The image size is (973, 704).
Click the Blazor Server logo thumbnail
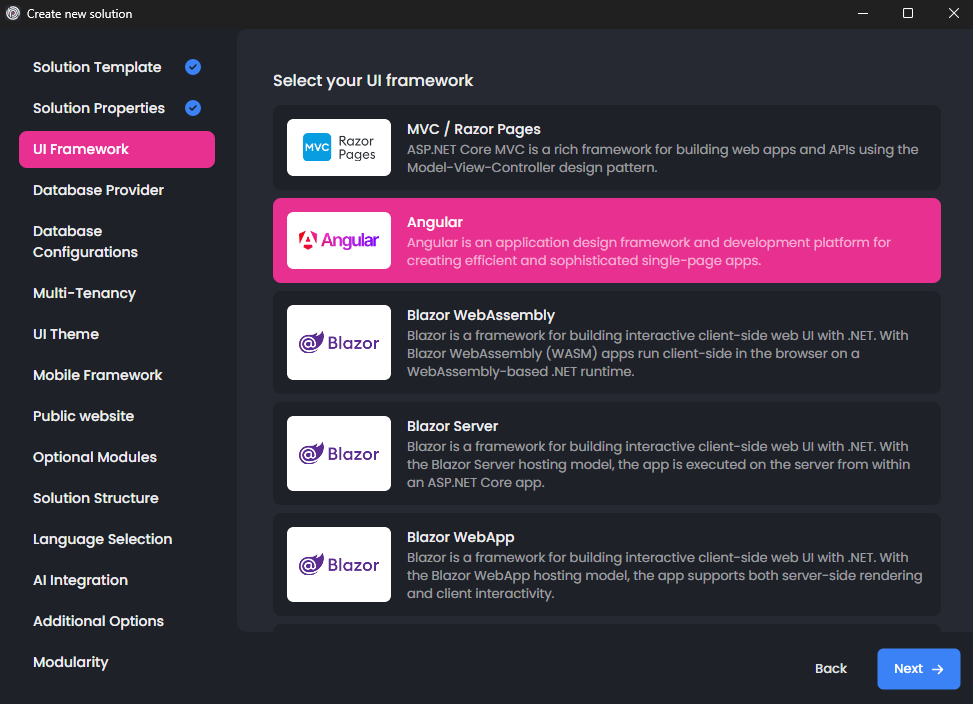click(339, 453)
